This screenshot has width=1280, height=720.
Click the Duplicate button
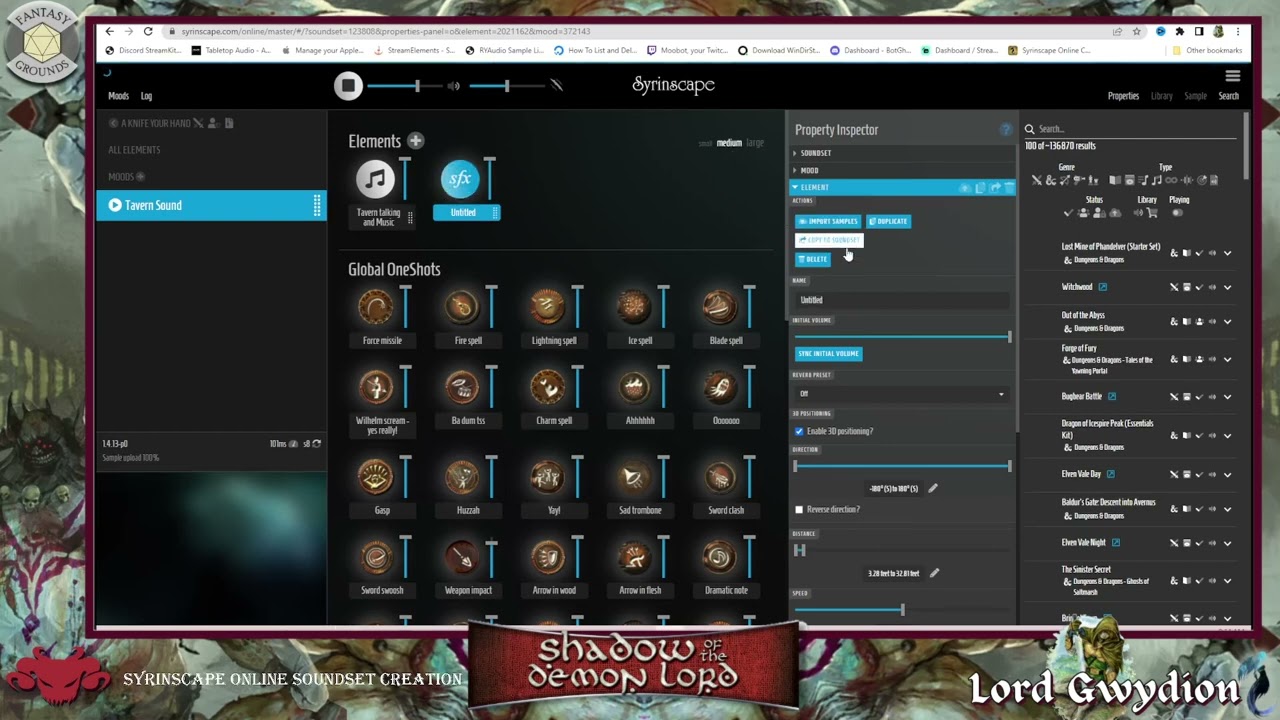tap(888, 221)
